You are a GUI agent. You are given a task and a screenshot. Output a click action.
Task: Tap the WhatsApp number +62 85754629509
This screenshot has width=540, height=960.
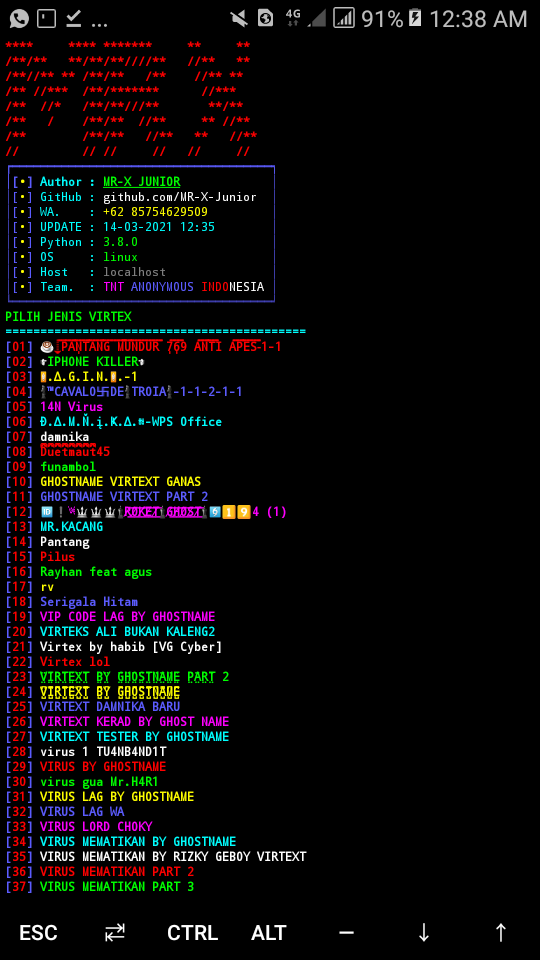(155, 212)
